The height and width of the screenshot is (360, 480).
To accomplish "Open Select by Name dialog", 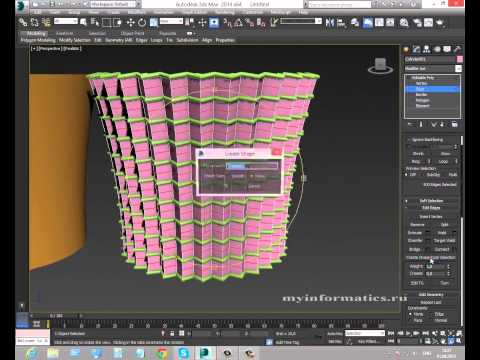I will [x=95, y=22].
